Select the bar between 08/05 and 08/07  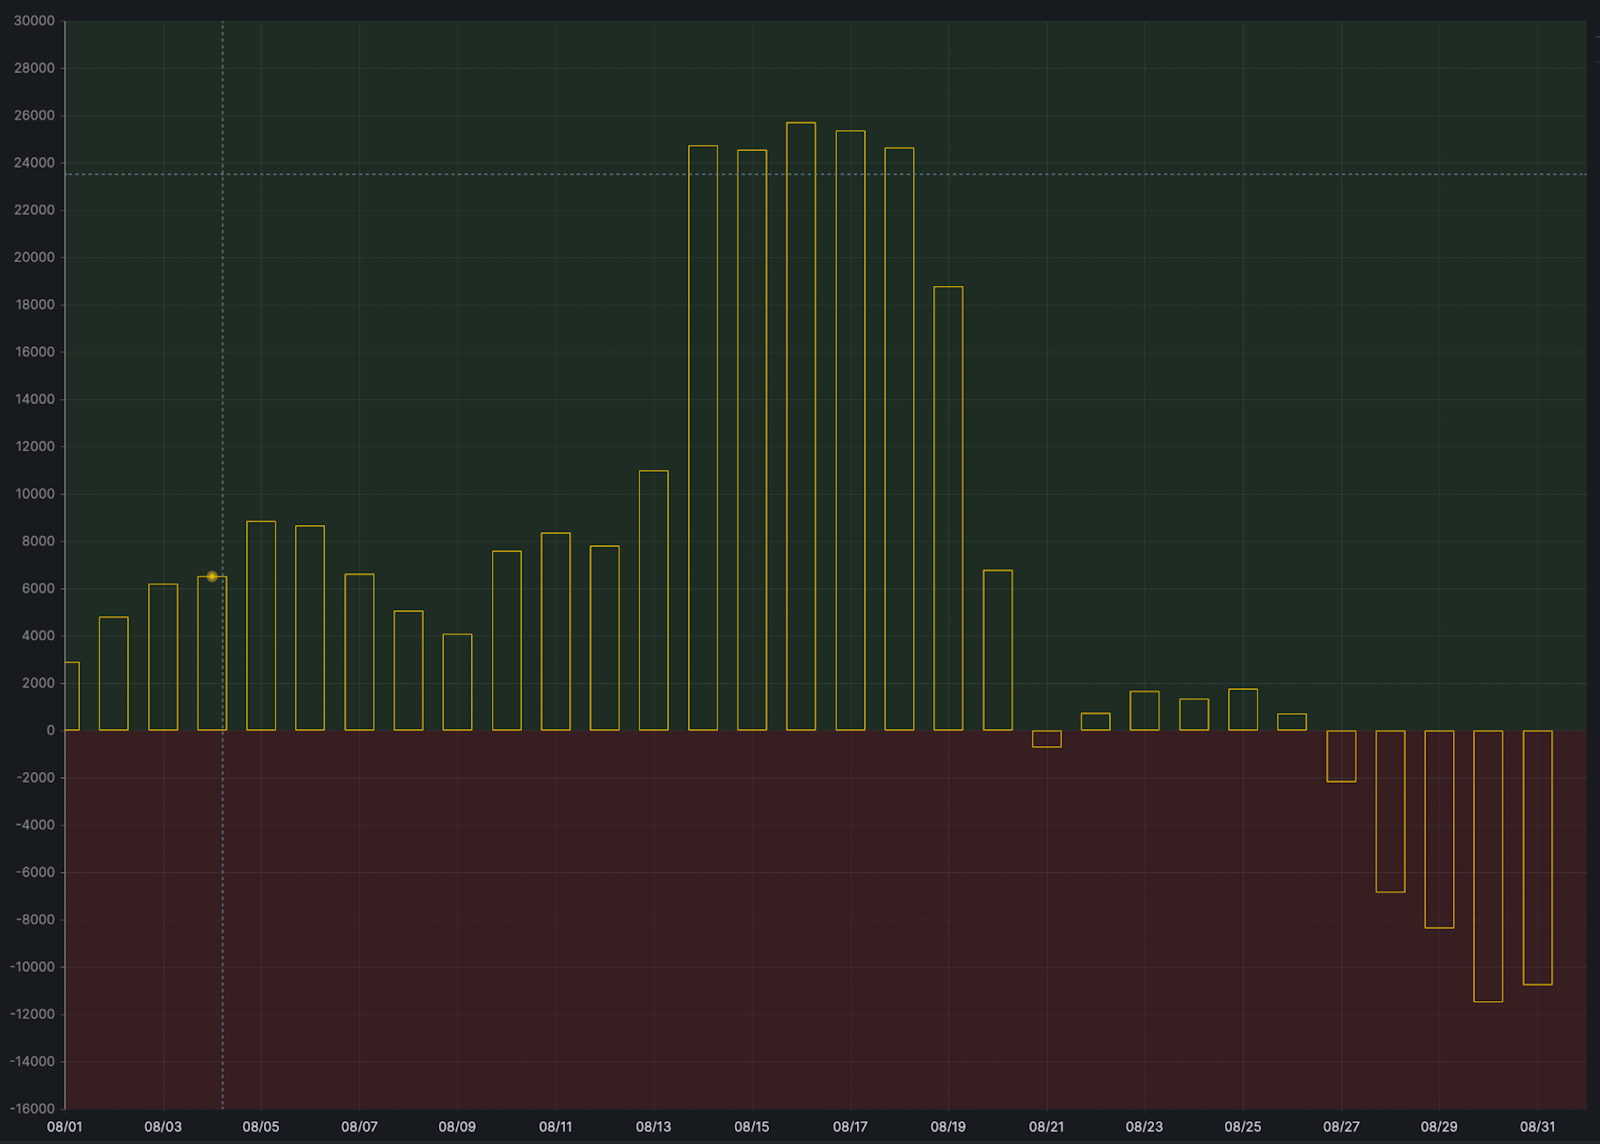tap(310, 628)
